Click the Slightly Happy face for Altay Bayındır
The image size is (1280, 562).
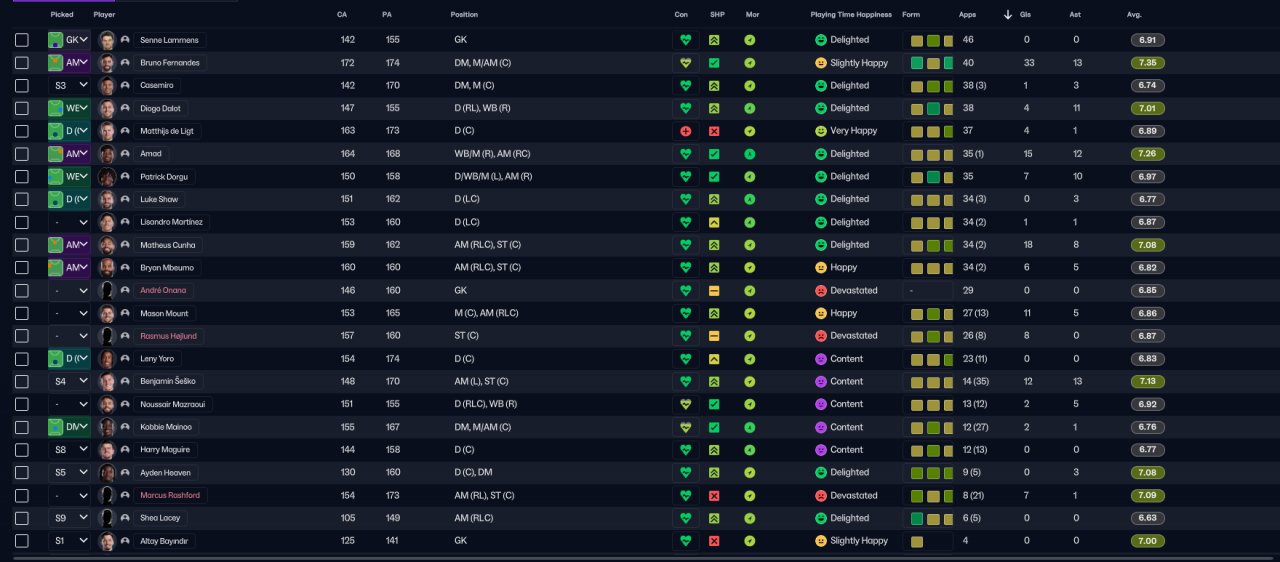(821, 541)
